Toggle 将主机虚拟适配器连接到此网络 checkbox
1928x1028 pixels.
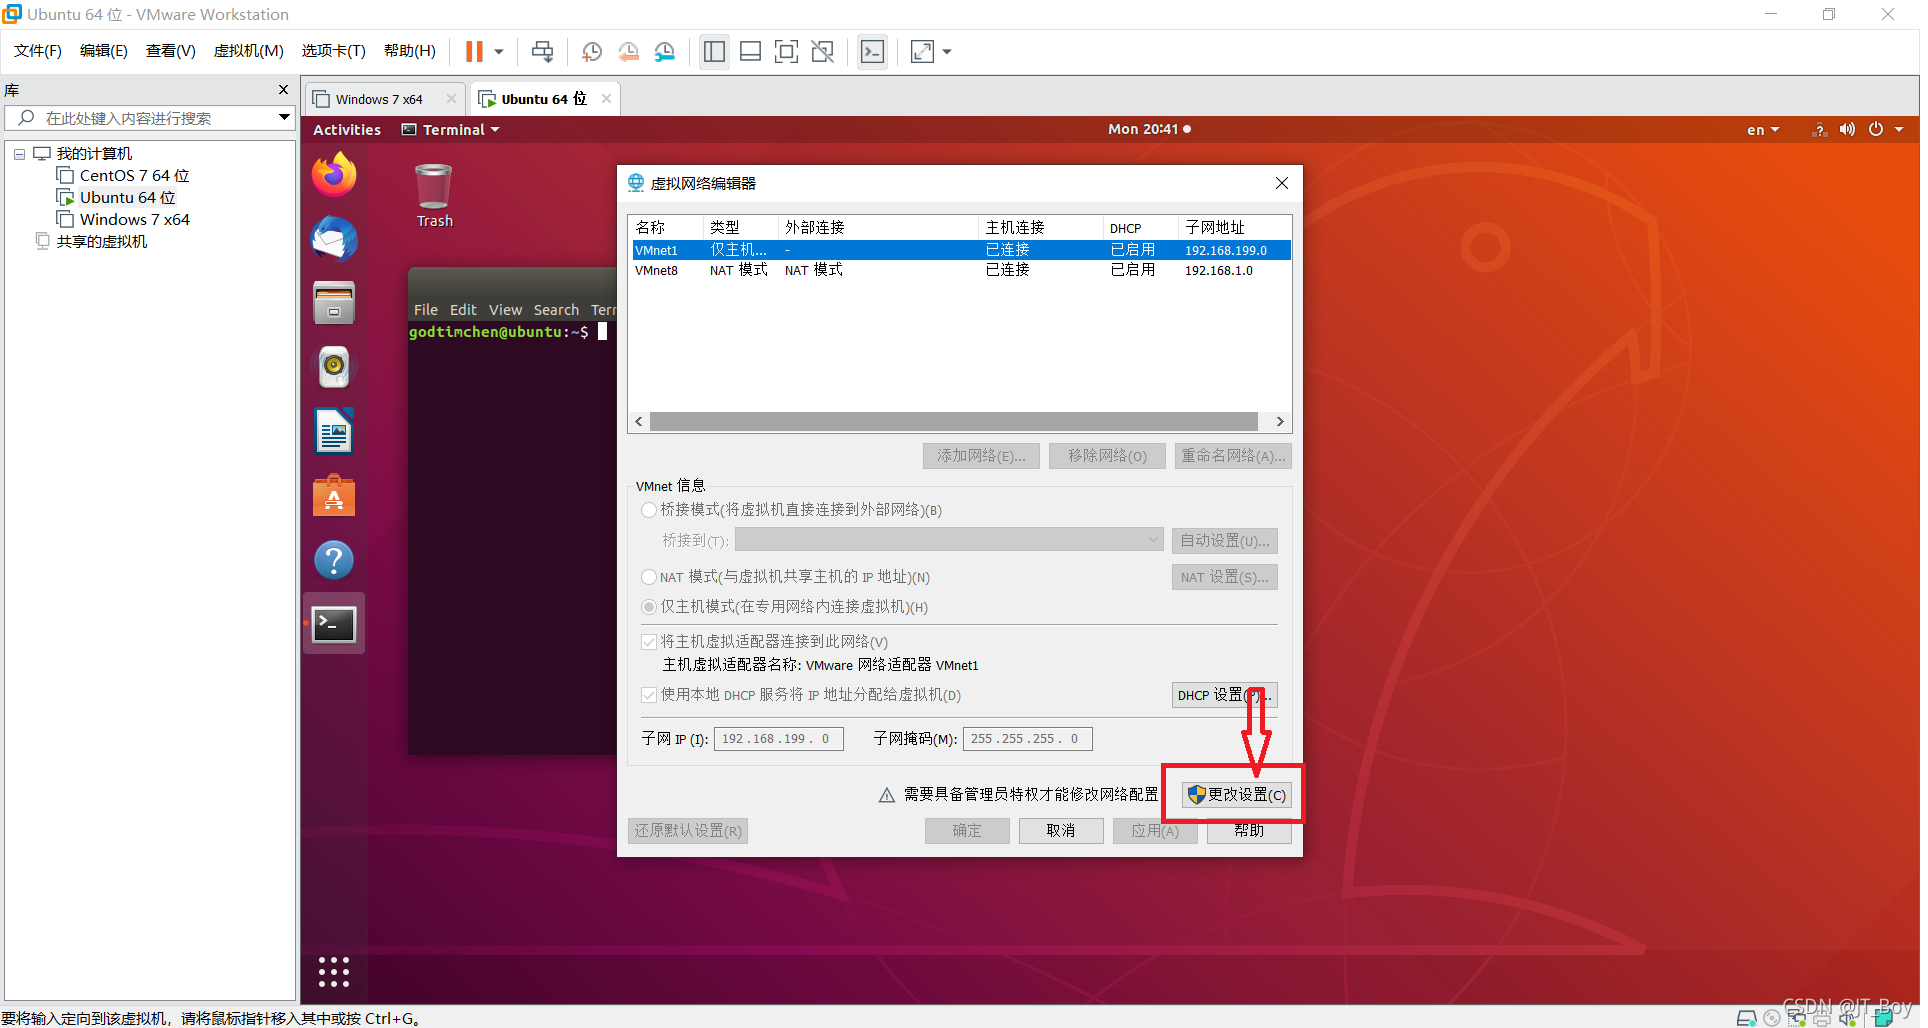[x=649, y=642]
